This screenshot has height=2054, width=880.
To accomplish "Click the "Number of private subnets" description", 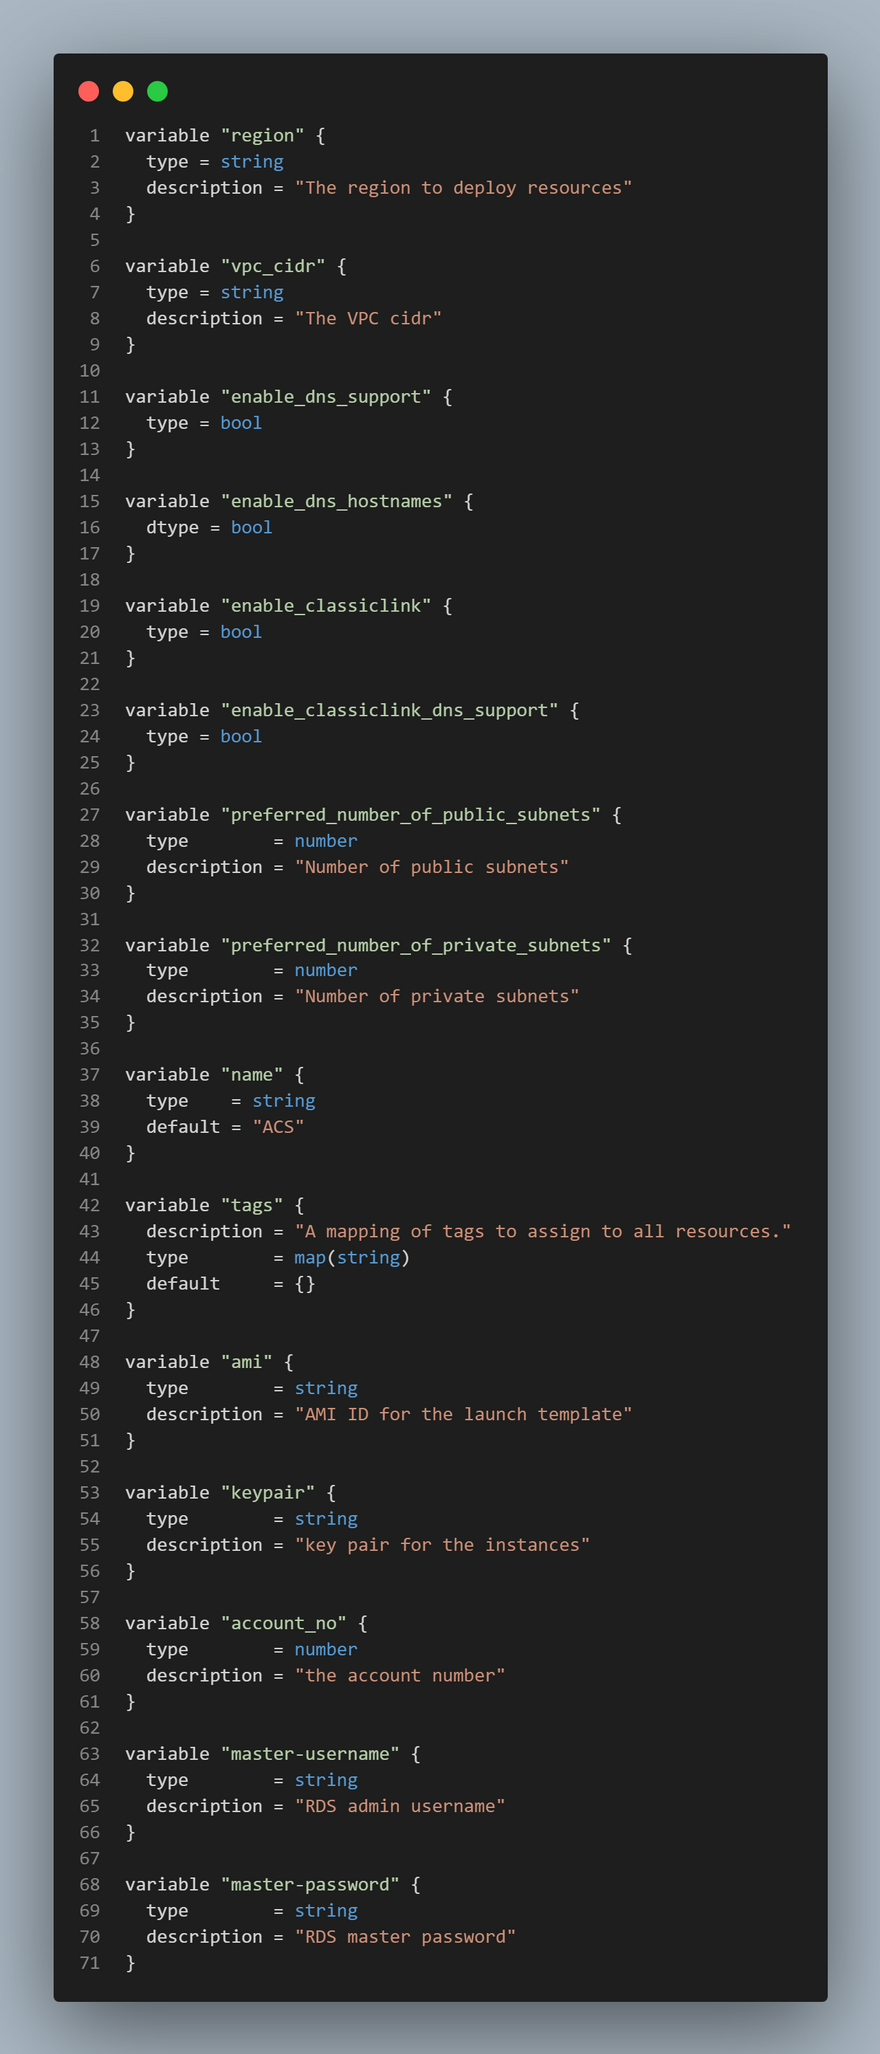I will [x=437, y=996].
